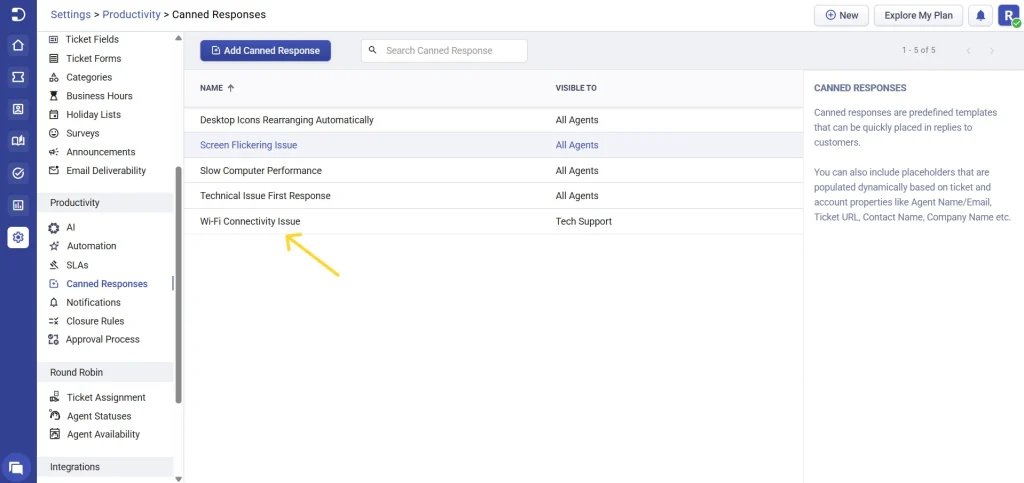Click the AI icon under Productivity
1024x483 pixels.
[x=54, y=228]
